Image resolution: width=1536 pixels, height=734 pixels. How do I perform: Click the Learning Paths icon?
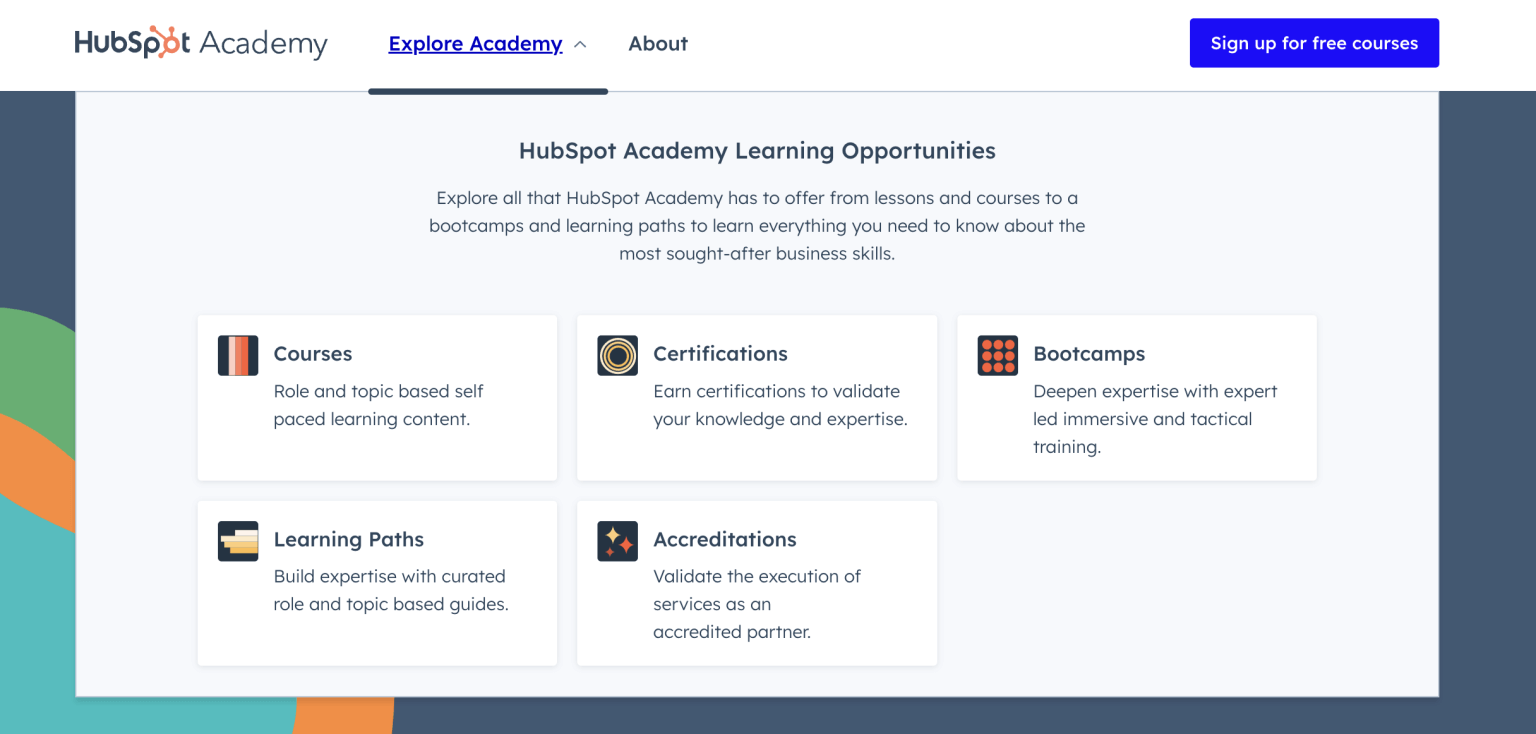tap(237, 541)
